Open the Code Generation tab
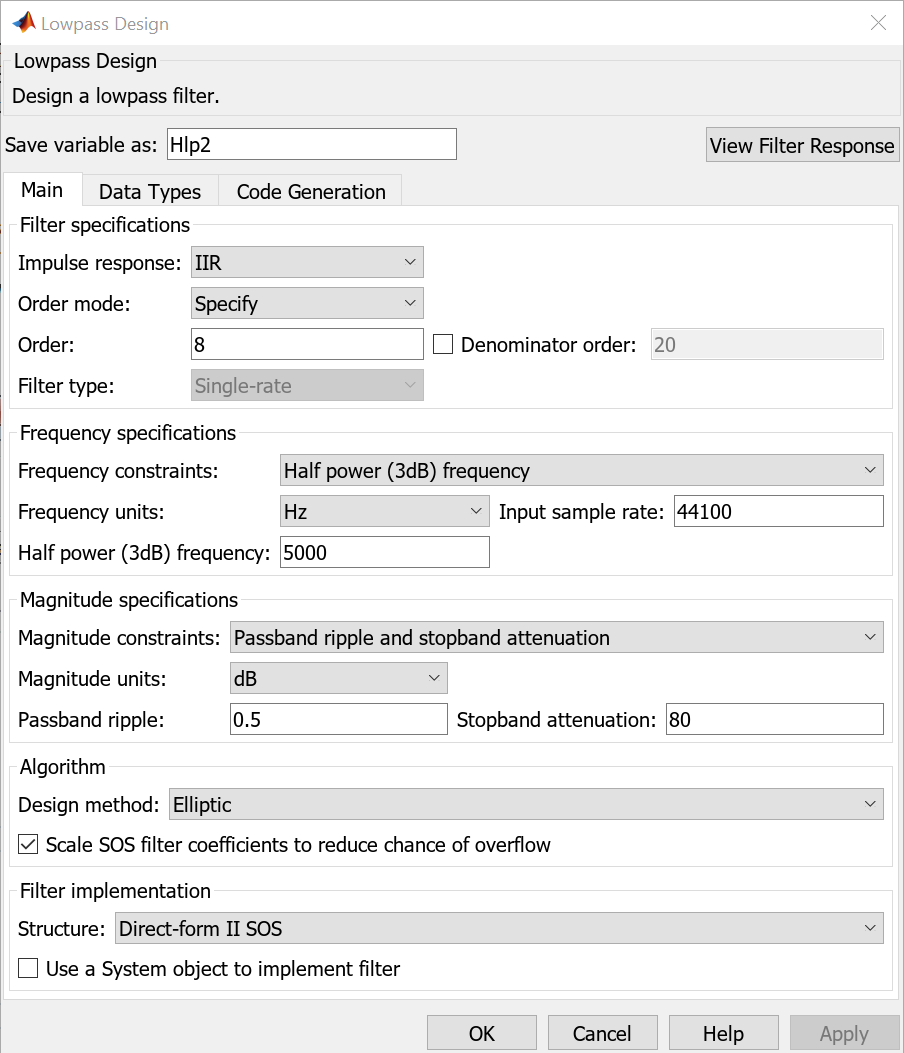This screenshot has width=904, height=1053. pos(311,192)
